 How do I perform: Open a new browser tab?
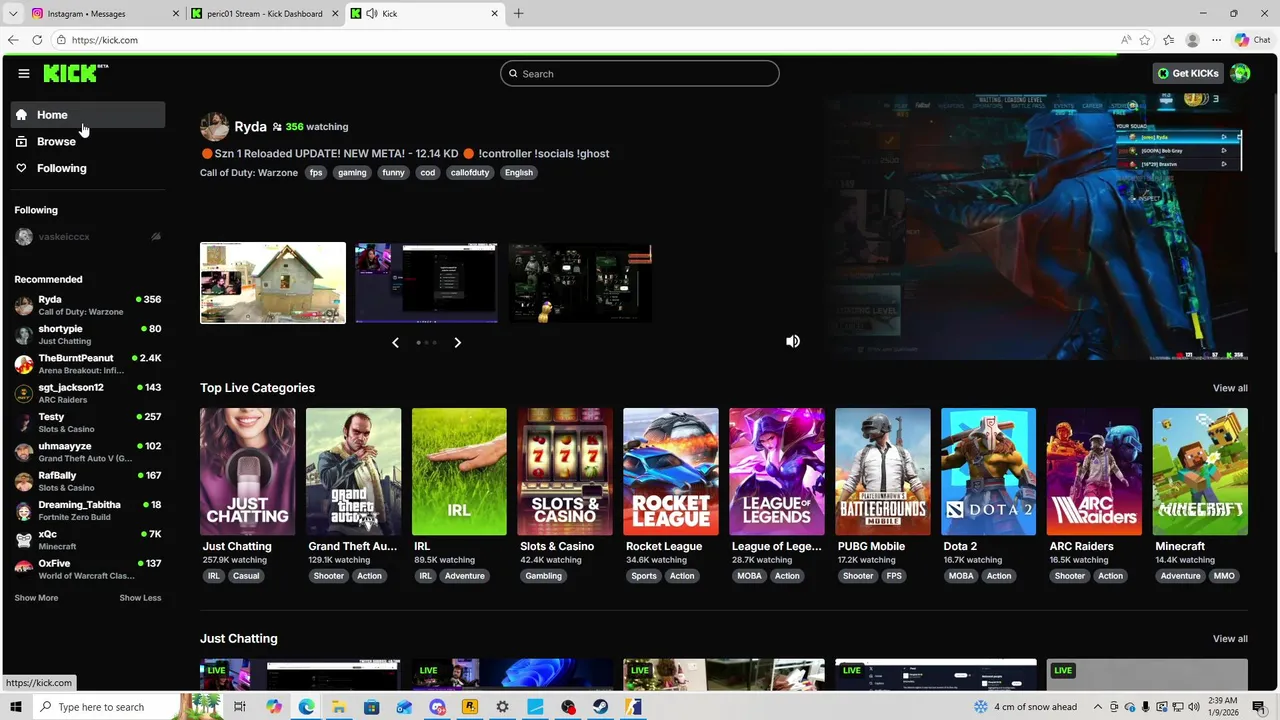pos(518,14)
